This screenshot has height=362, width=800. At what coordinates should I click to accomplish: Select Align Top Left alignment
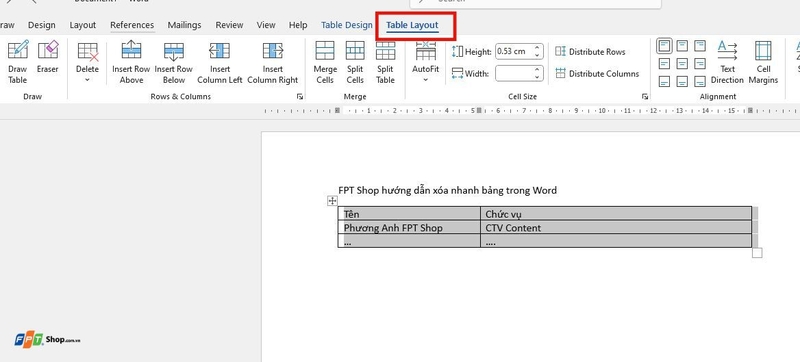[664, 46]
